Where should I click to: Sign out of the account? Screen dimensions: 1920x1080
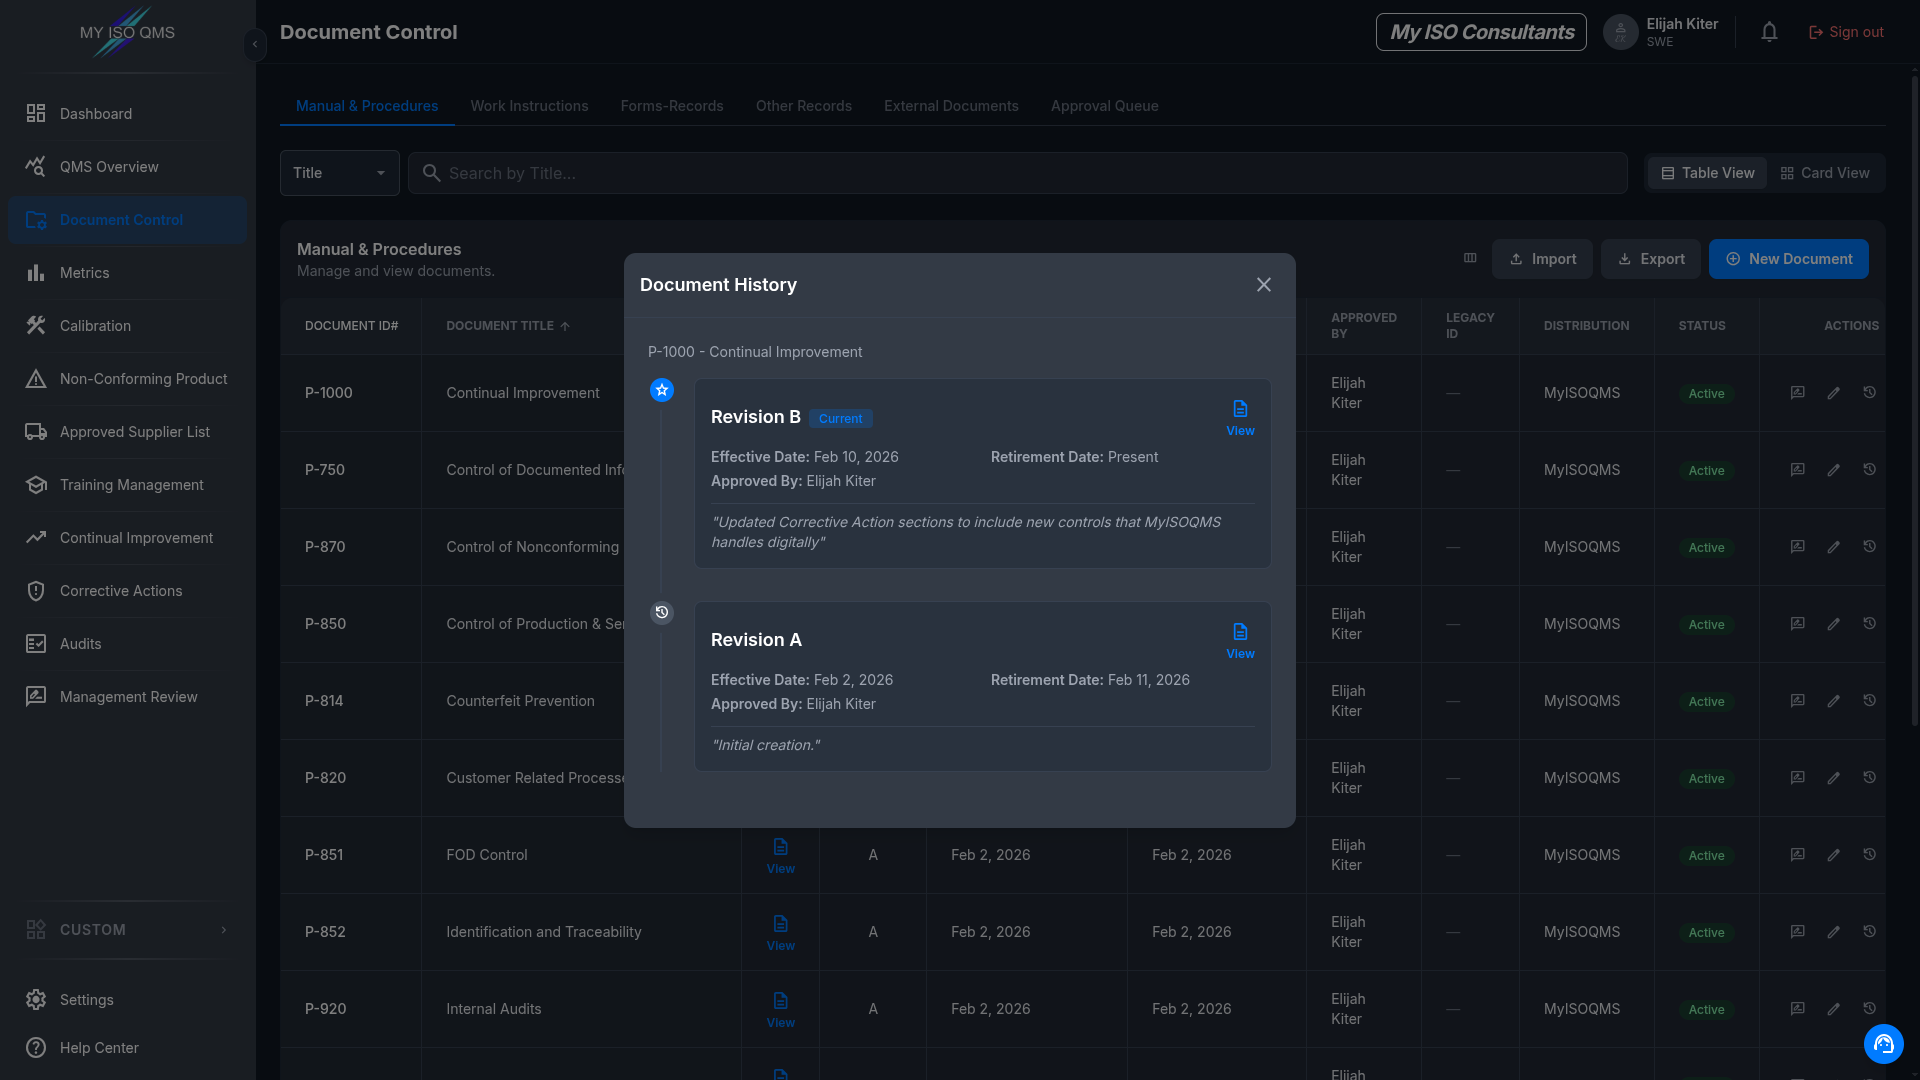(1846, 32)
